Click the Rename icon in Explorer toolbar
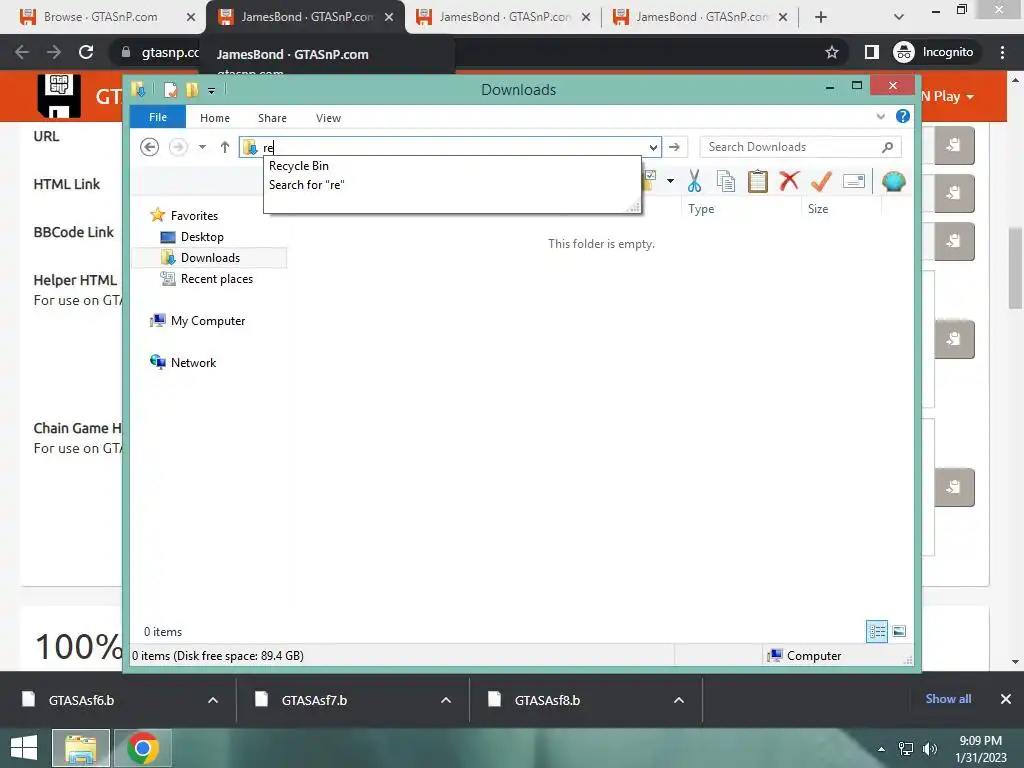Image resolution: width=1024 pixels, height=768 pixels. pos(854,181)
